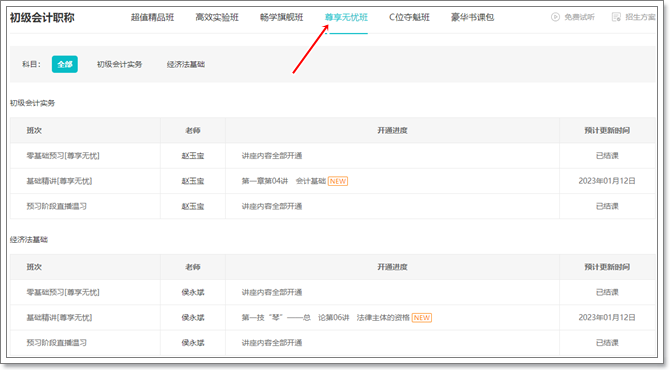
Task: Click 预计更新时间 header in second table
Action: (x=607, y=267)
